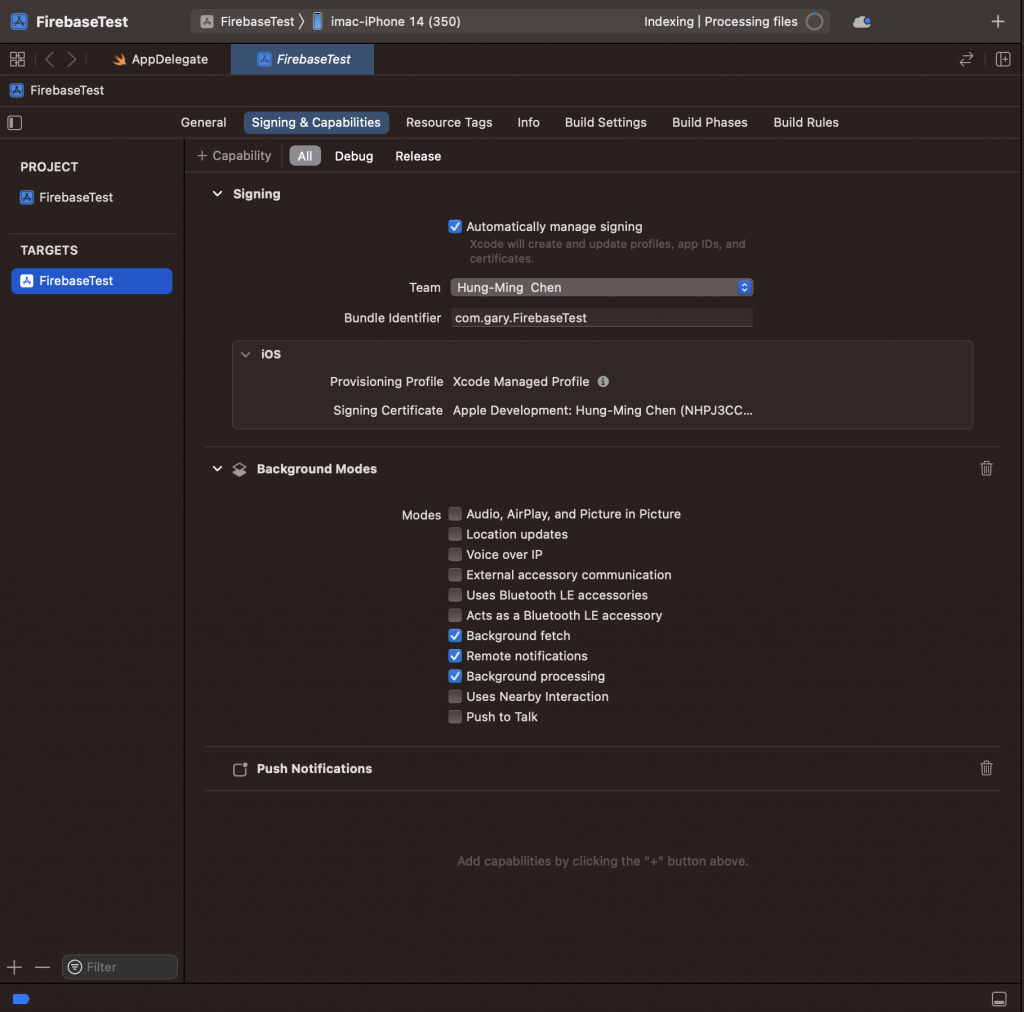Select the Debug configuration filter
Image resolution: width=1024 pixels, height=1012 pixels.
click(x=354, y=156)
